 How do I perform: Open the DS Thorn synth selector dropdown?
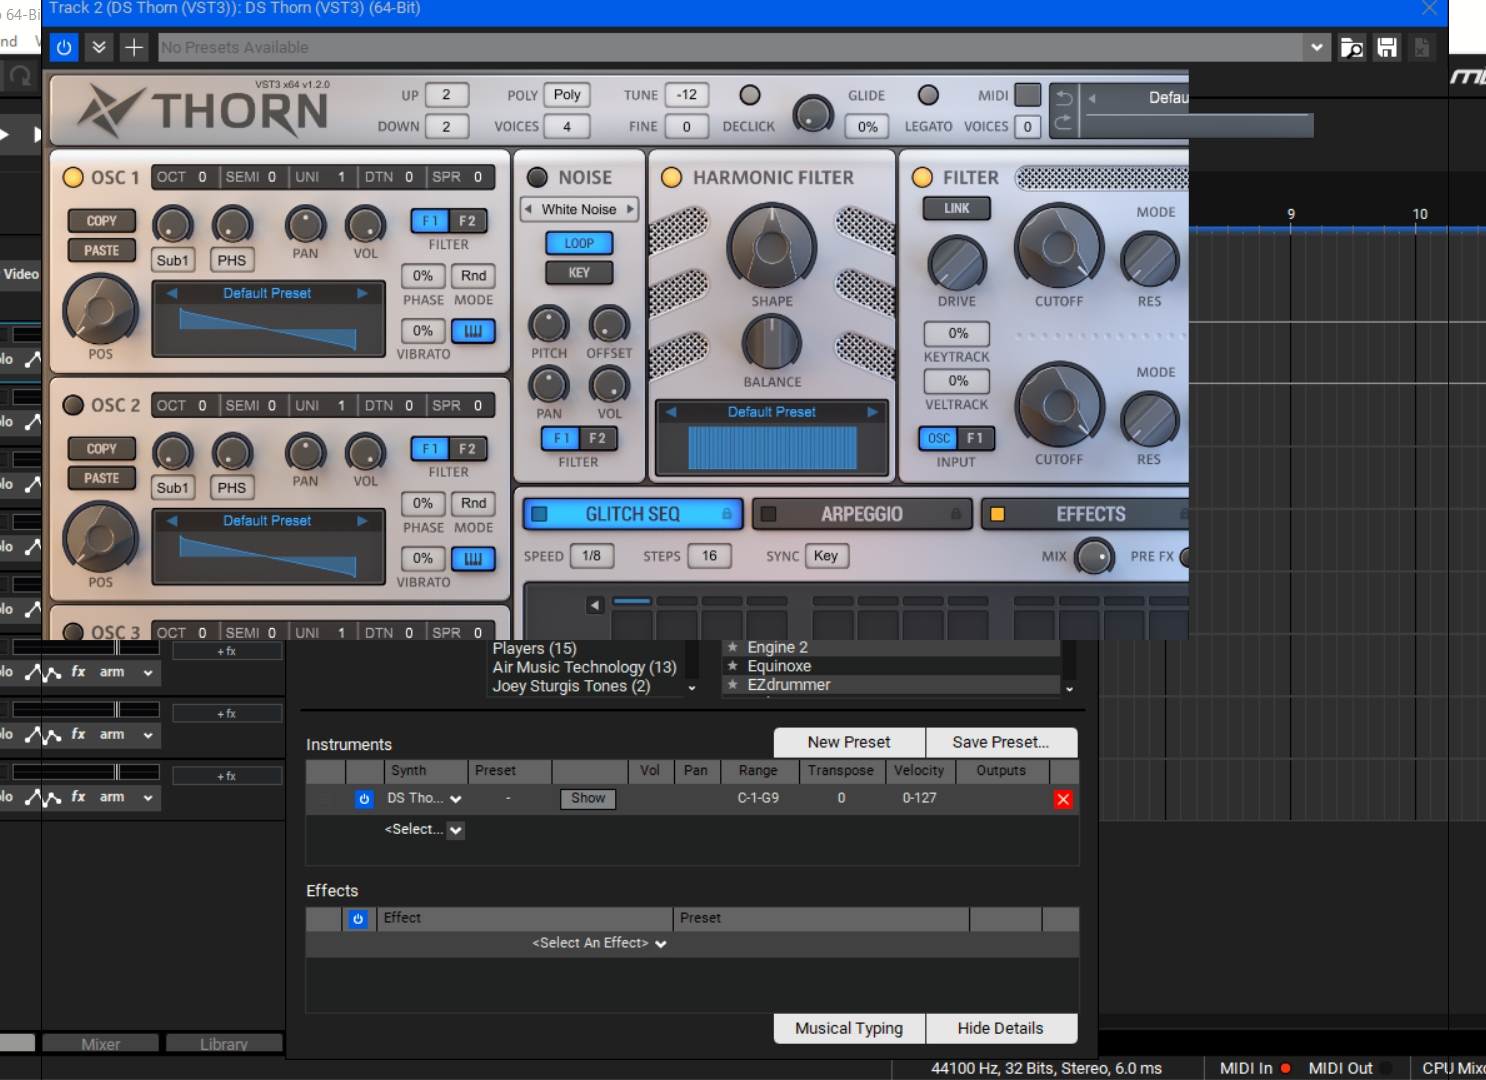pyautogui.click(x=456, y=799)
